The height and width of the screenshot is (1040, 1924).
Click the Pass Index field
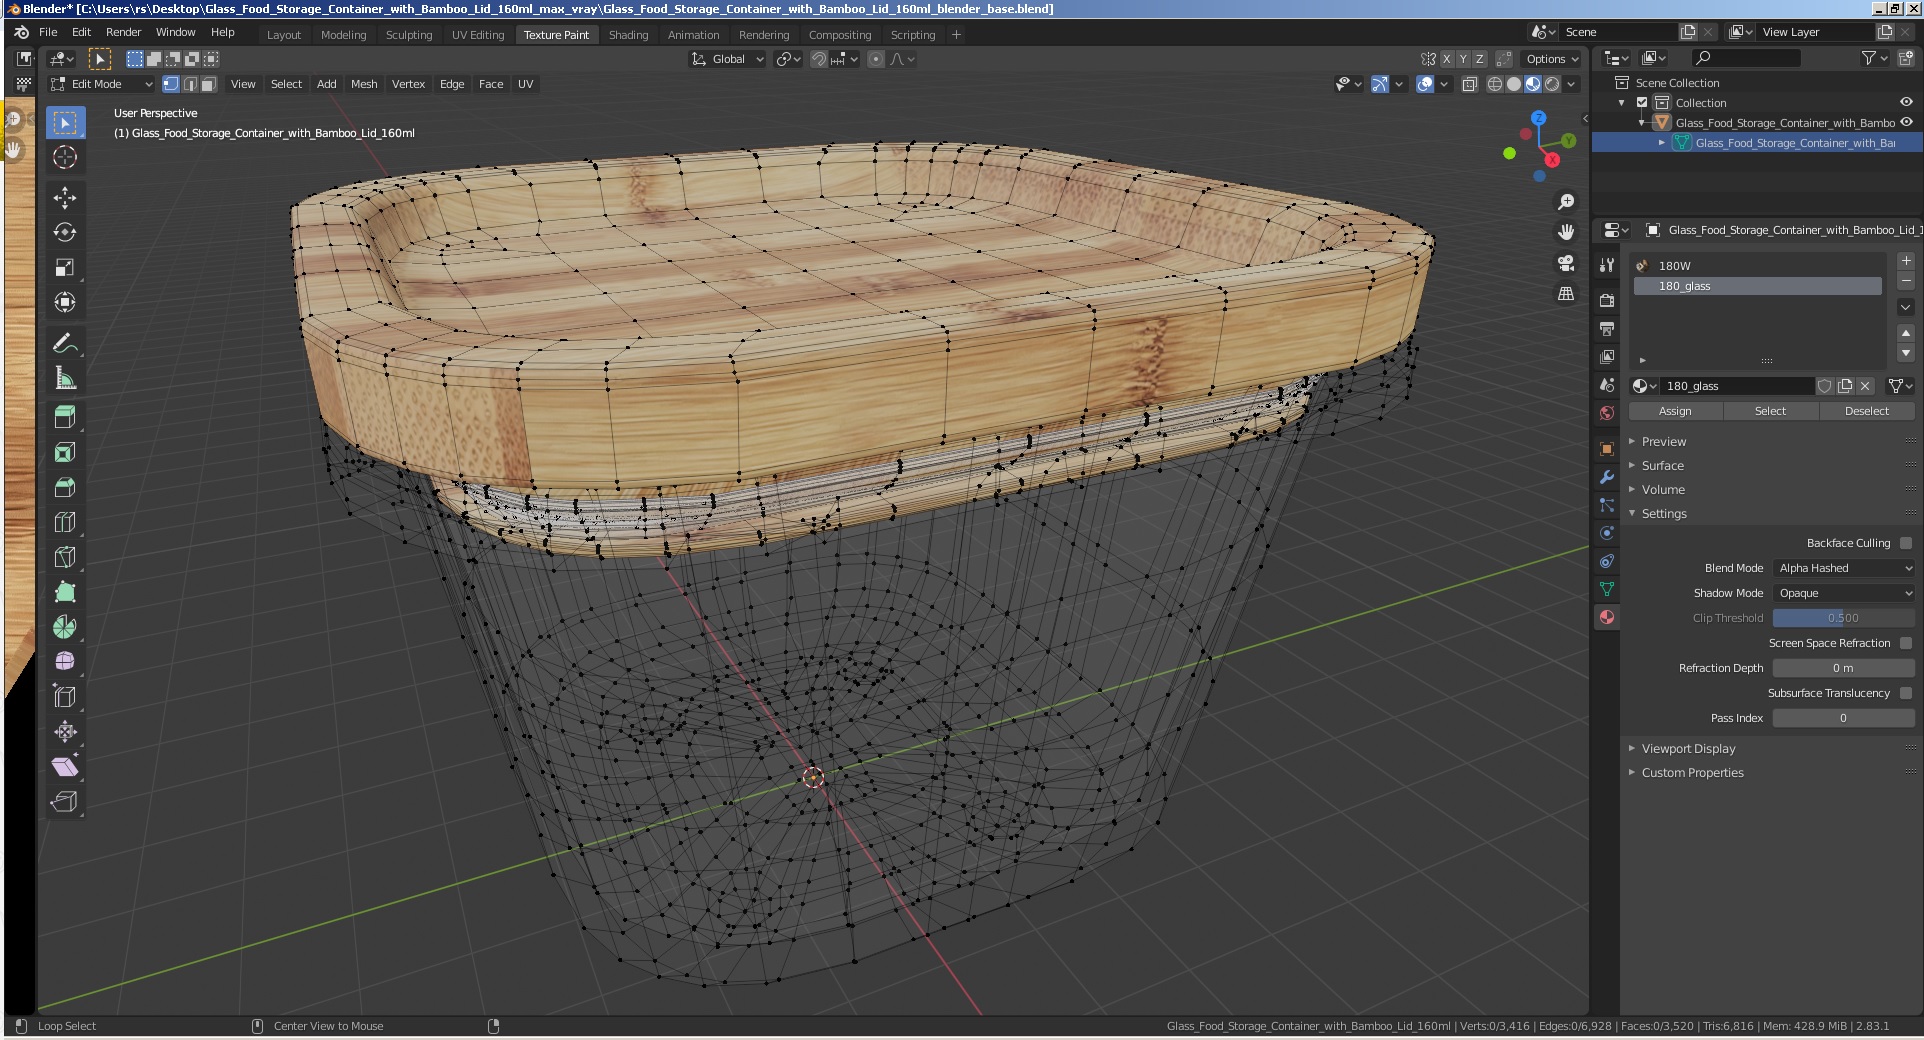point(1844,718)
